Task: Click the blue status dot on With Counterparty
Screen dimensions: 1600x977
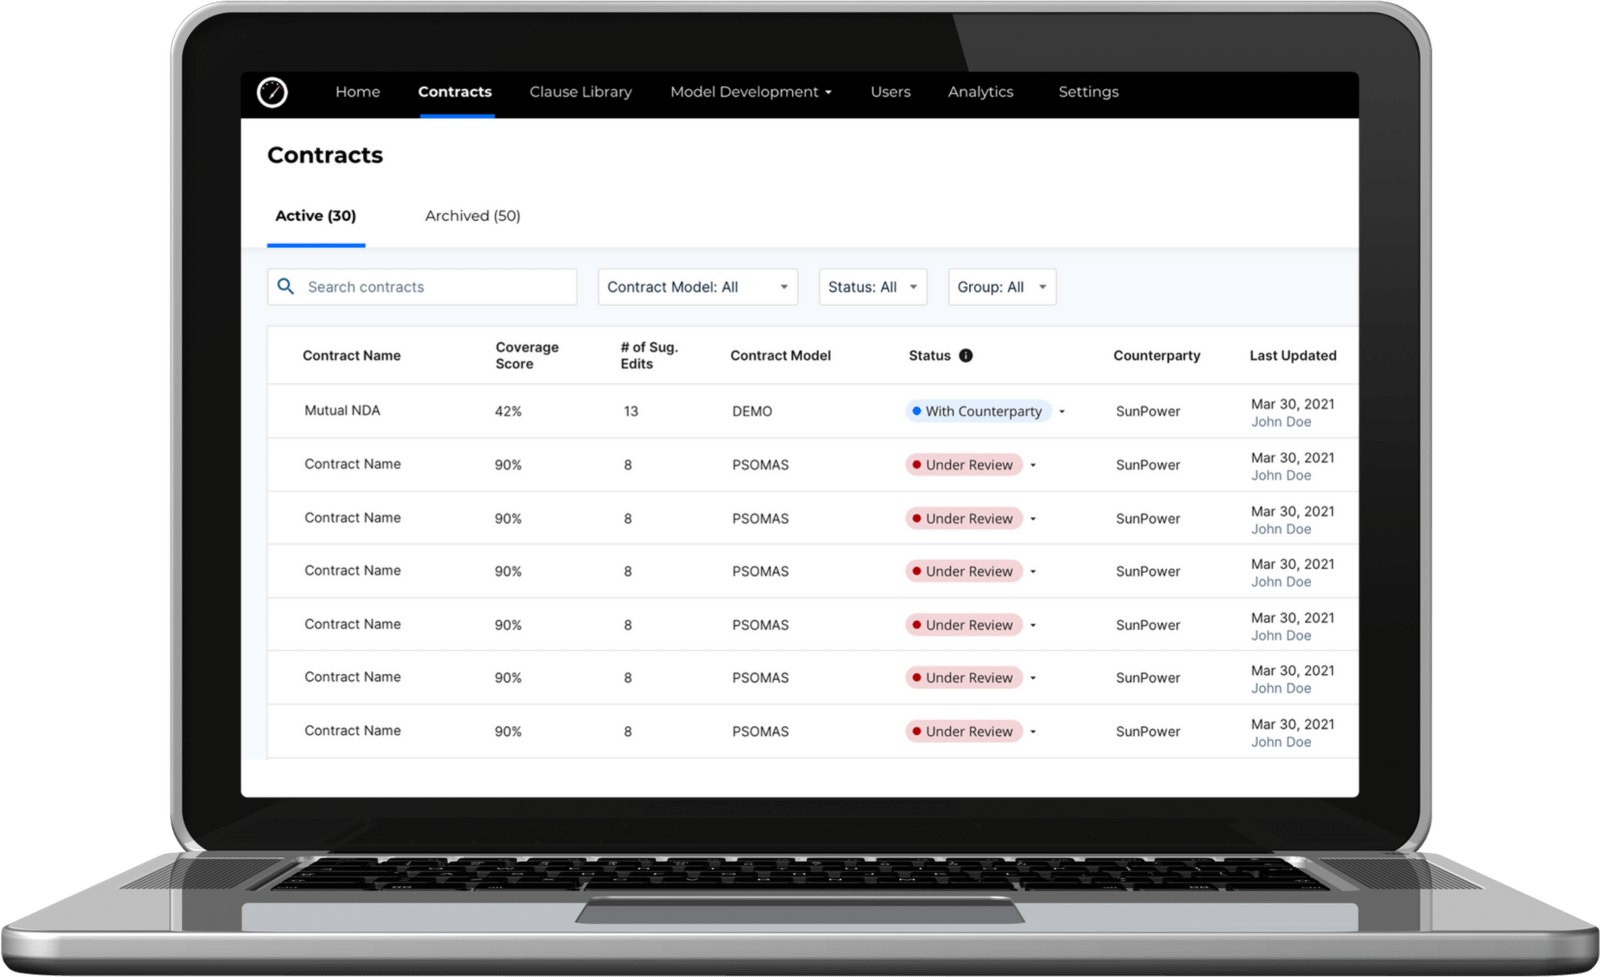Action: [x=917, y=410]
